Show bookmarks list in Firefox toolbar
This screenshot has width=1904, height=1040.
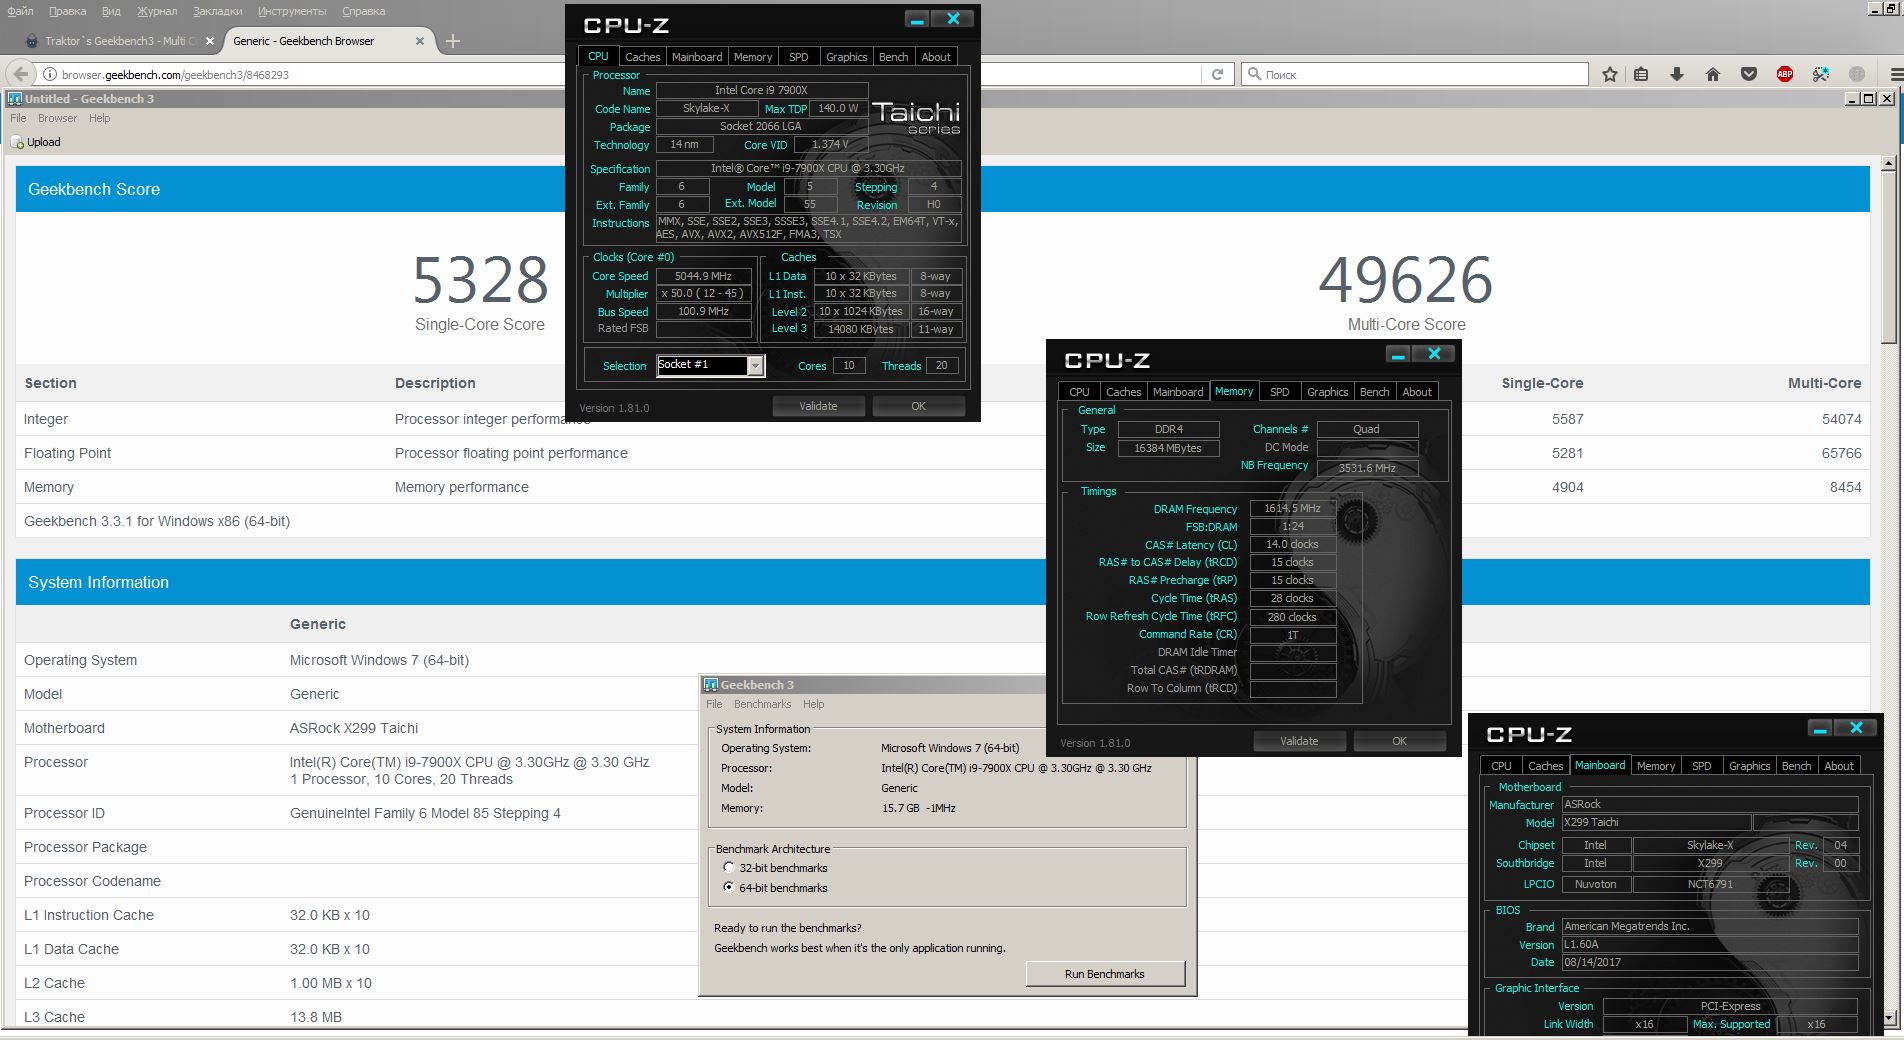1641,74
